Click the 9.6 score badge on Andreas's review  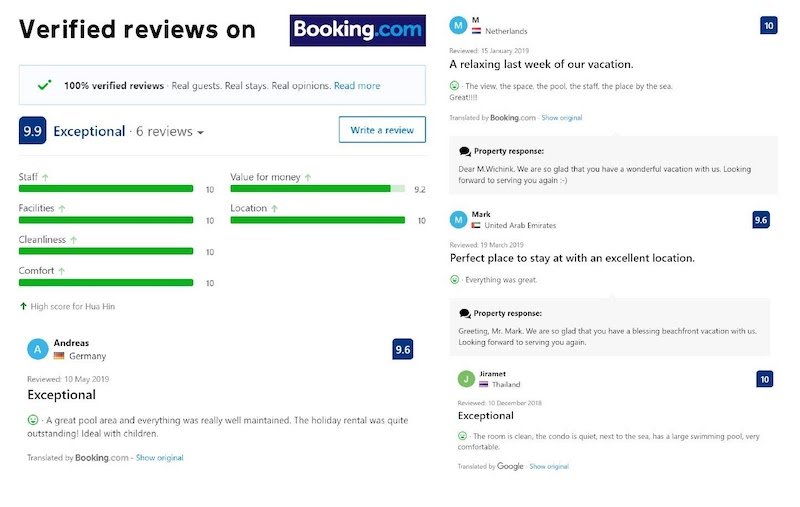click(403, 349)
